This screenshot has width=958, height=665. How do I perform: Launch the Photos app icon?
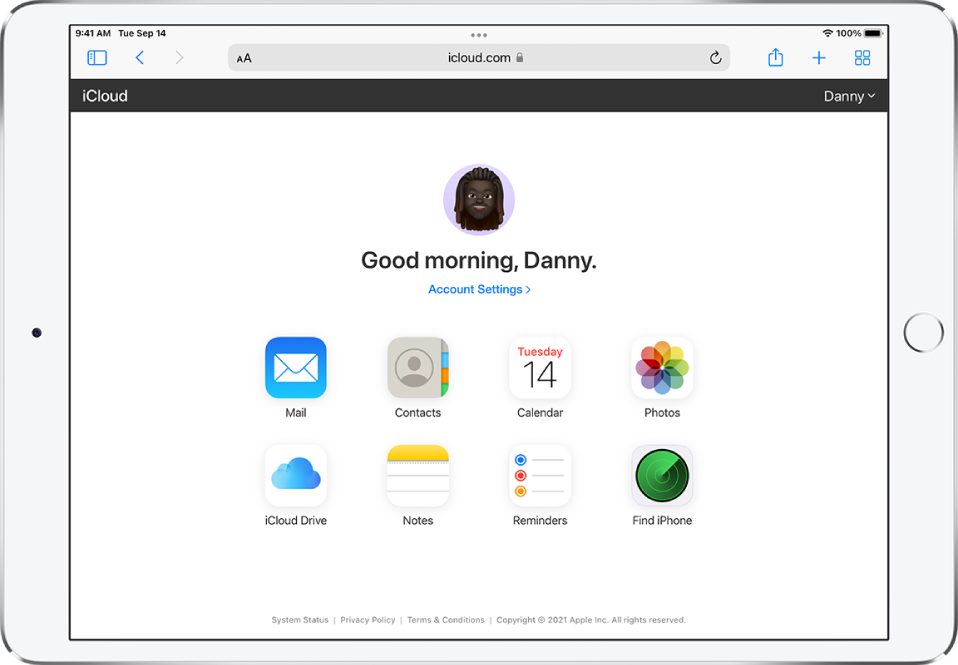click(662, 367)
